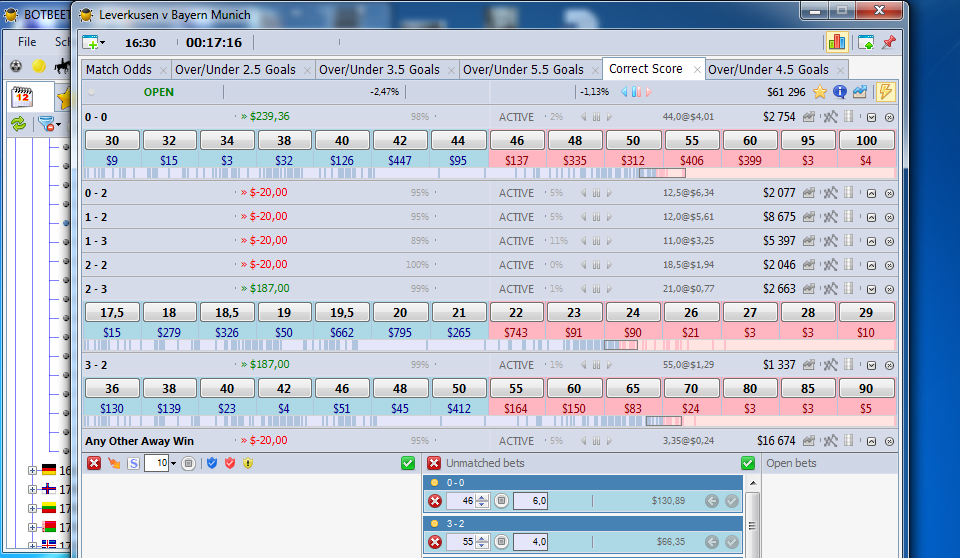Toggle green checkmark beside Open bets
960x558 pixels.
point(748,463)
